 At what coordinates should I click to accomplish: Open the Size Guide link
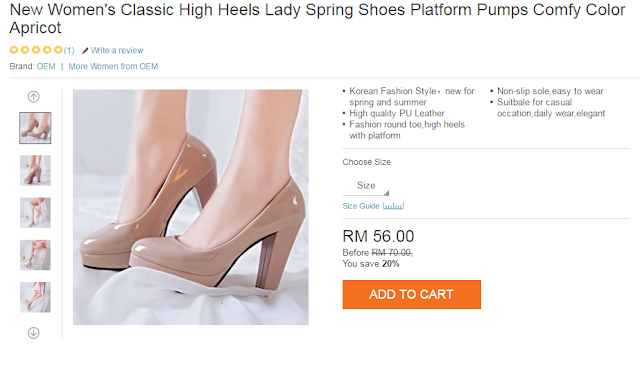point(361,206)
